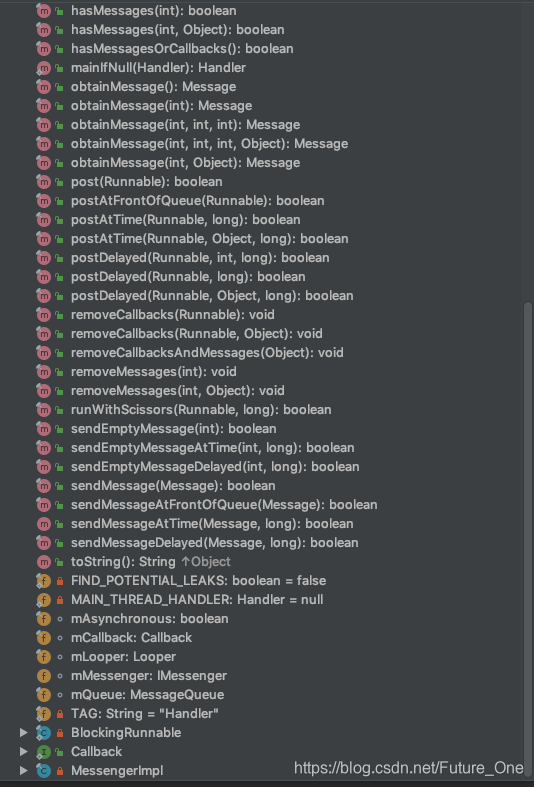Click the structure panel vertical scrollbar
This screenshot has width=534, height=787.
pyautogui.click(x=527, y=540)
